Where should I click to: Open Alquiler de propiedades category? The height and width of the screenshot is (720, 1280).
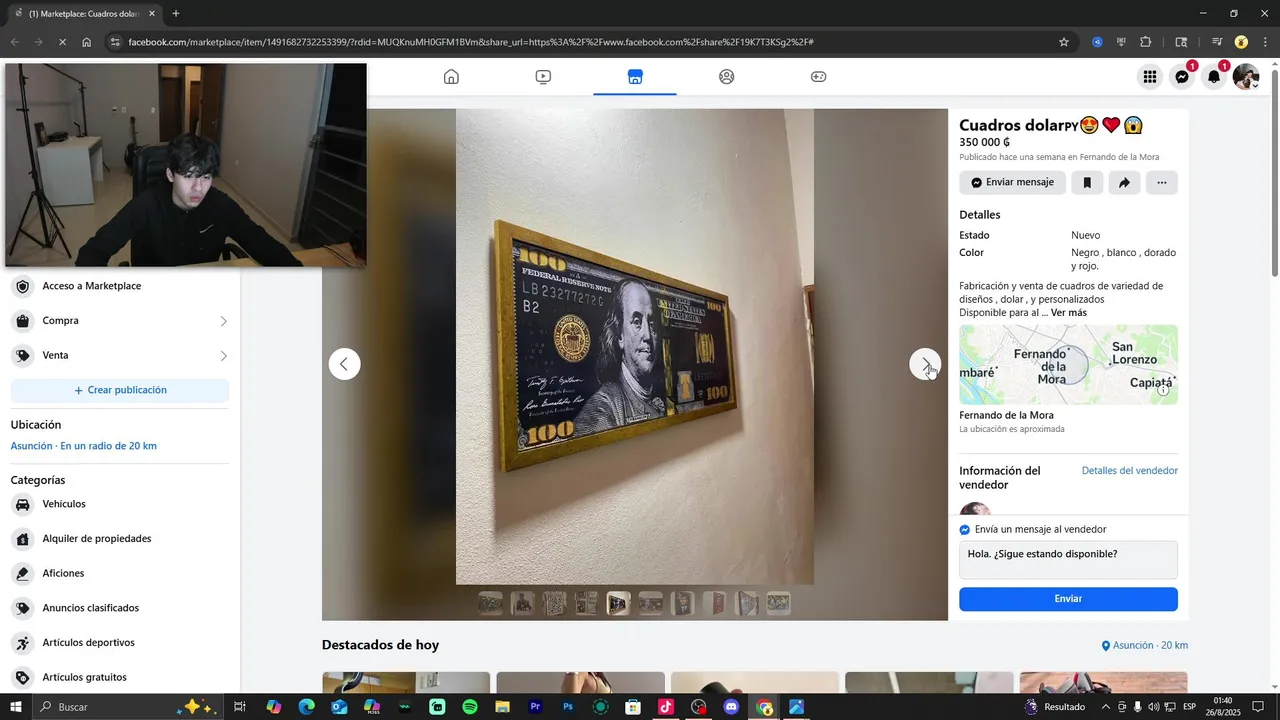tap(120, 539)
